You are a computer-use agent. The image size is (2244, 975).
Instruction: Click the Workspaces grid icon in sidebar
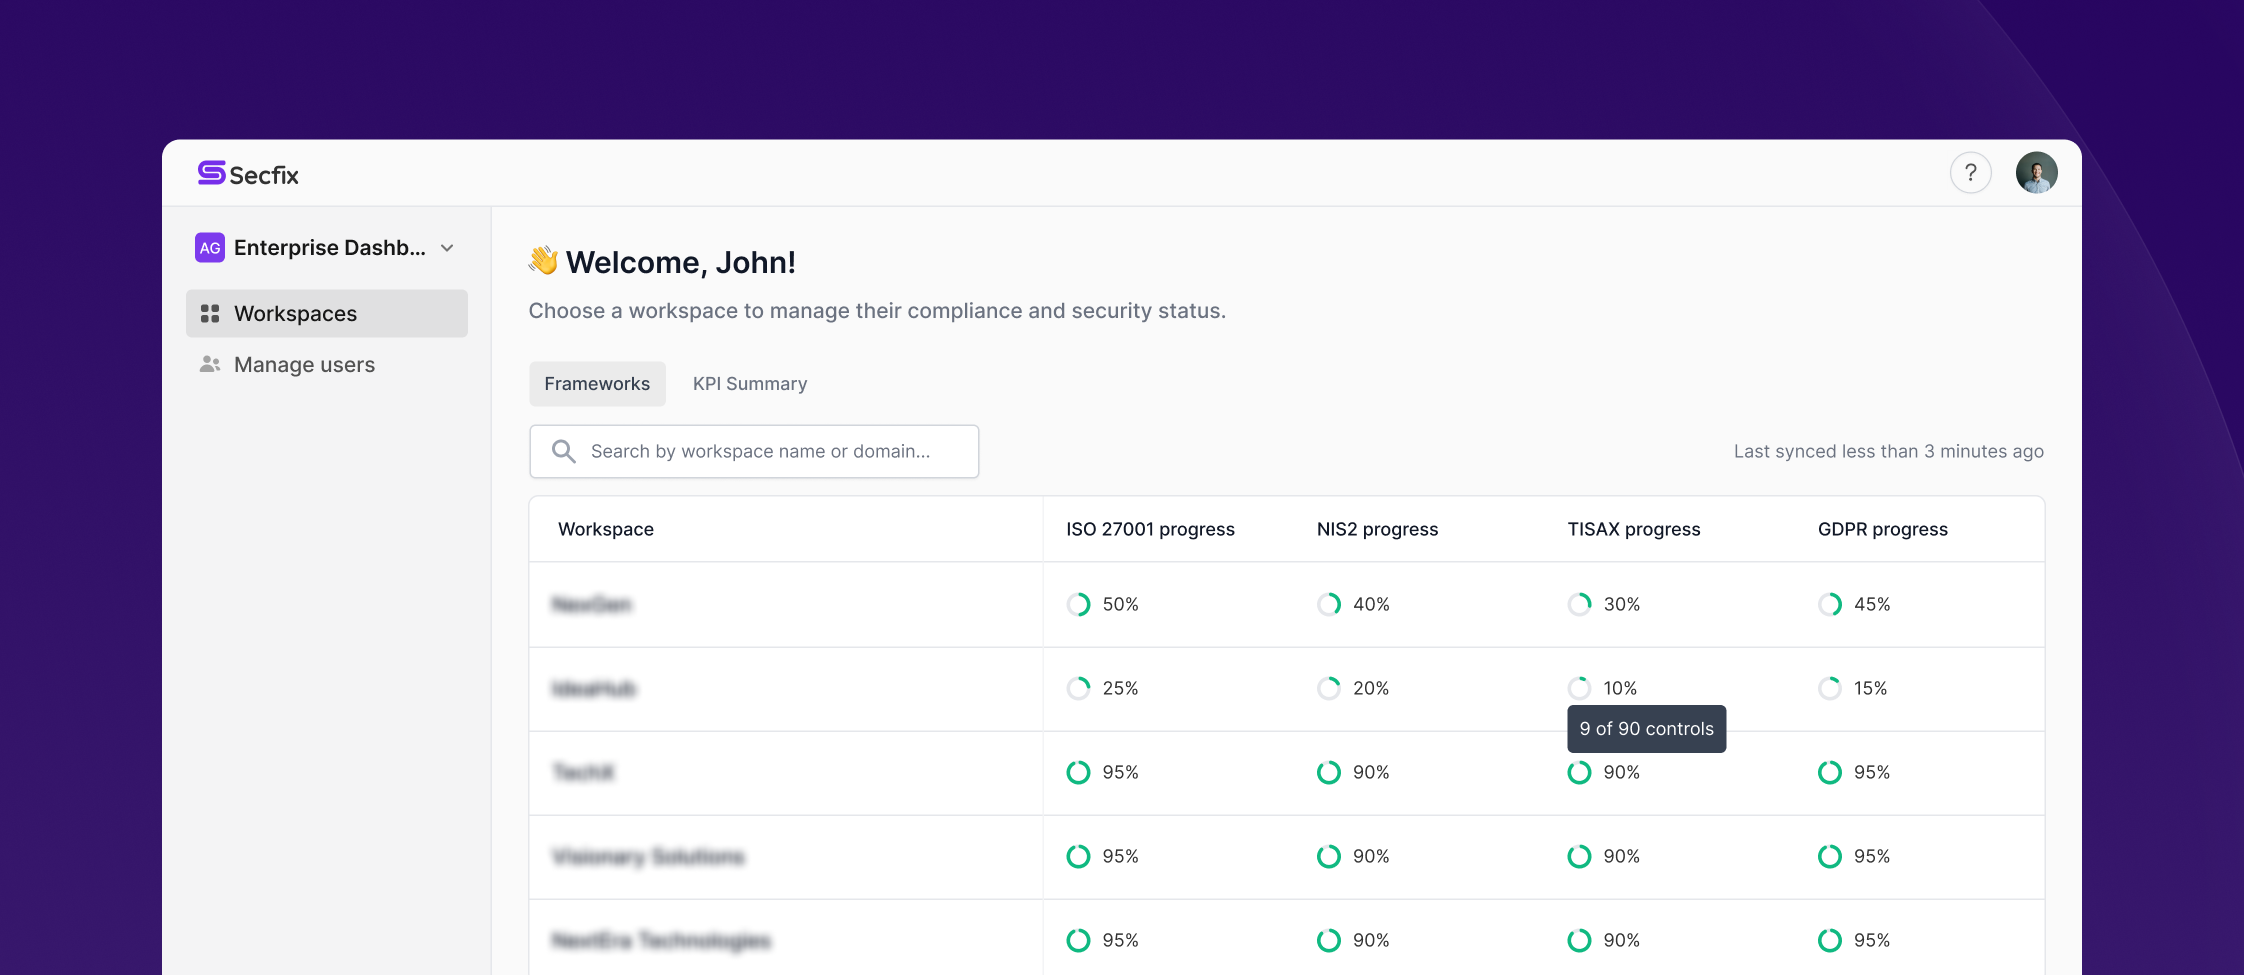[210, 314]
